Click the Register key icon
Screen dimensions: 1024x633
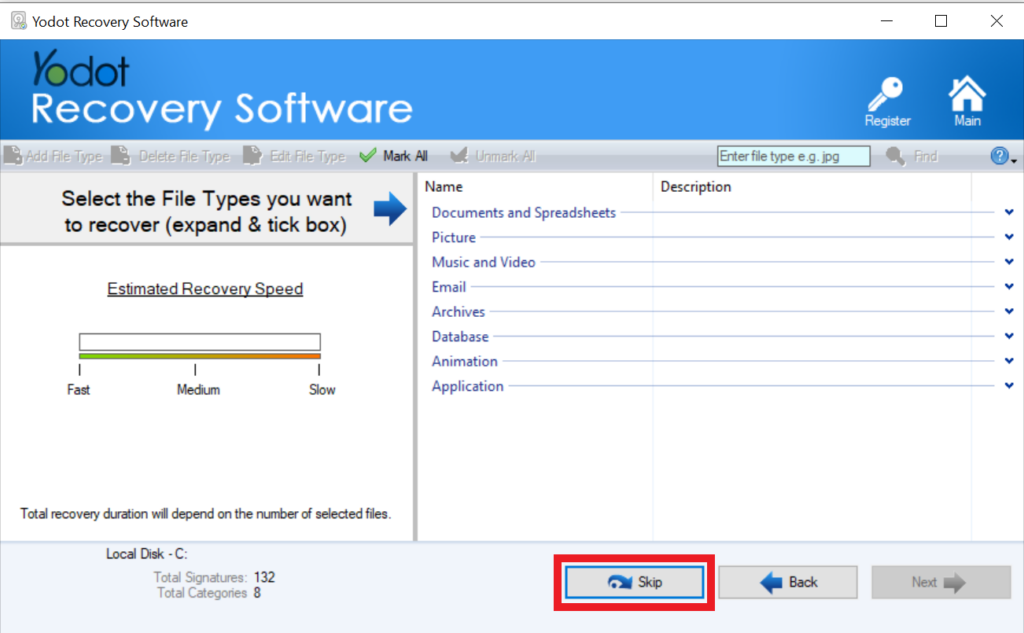point(886,95)
